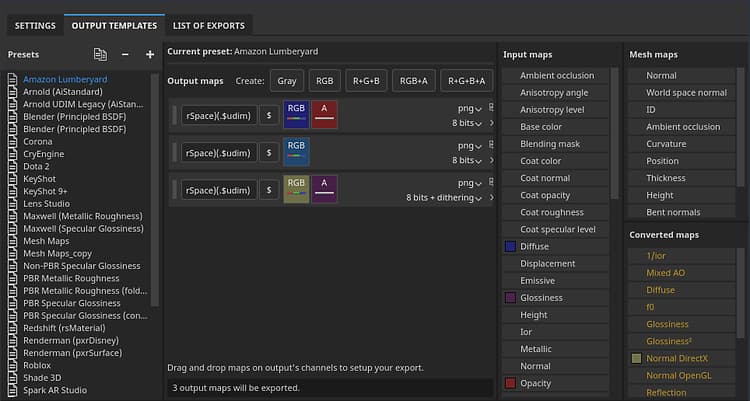Select the PBR Metallic Roughness preset
Screen dimensions: 750x401
71,278
